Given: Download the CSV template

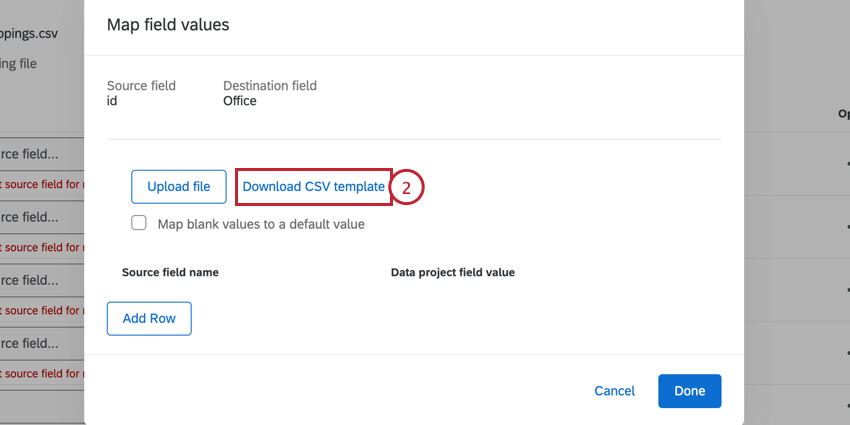Looking at the screenshot, I should click(x=313, y=187).
